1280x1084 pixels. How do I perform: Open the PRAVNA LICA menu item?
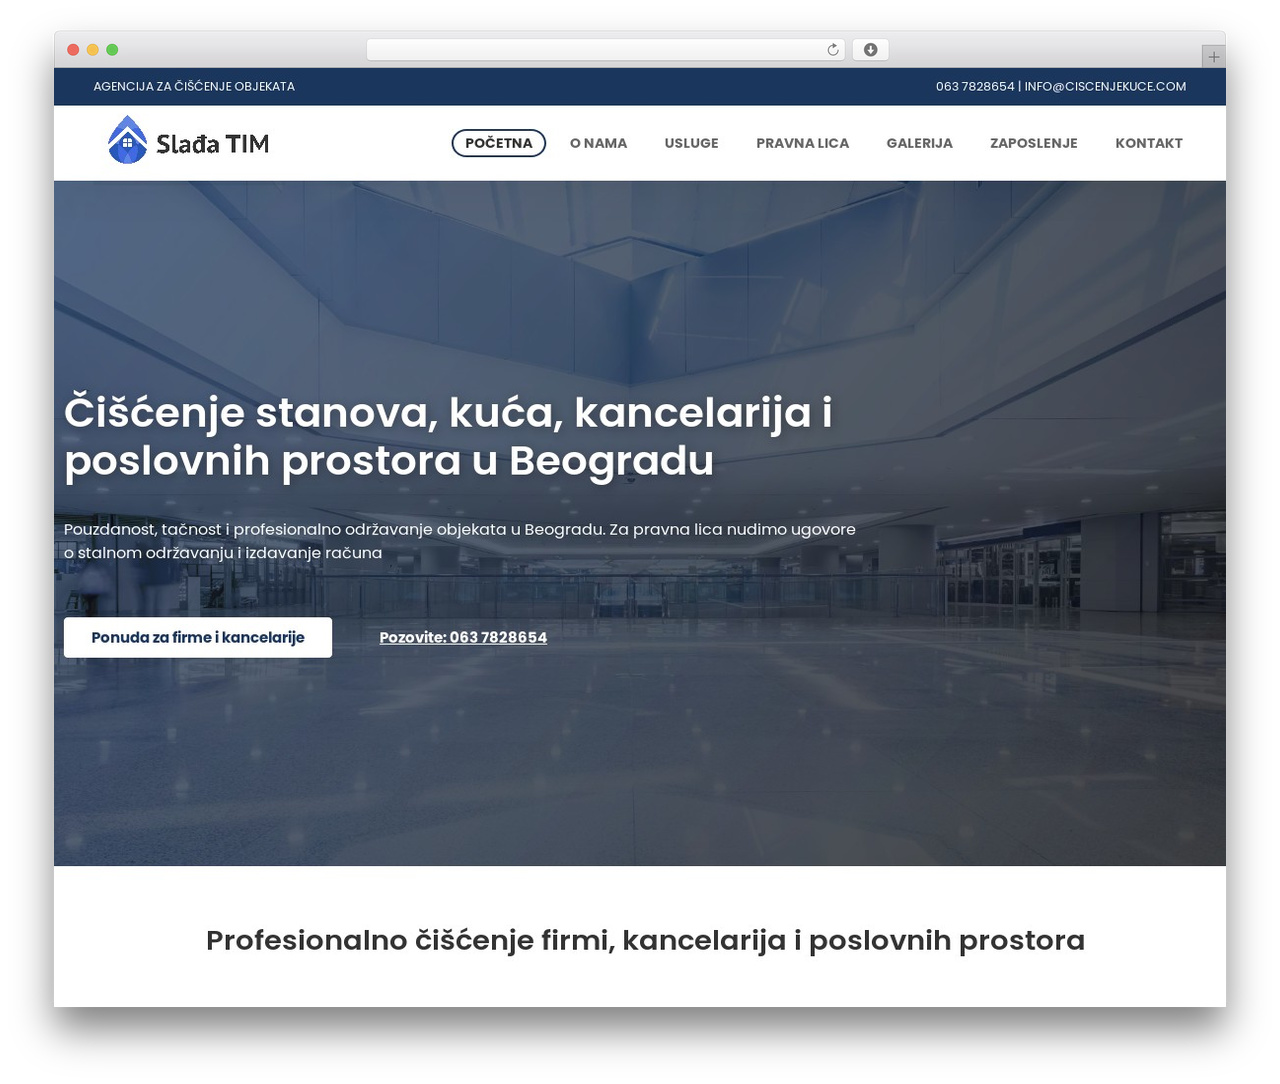802,143
